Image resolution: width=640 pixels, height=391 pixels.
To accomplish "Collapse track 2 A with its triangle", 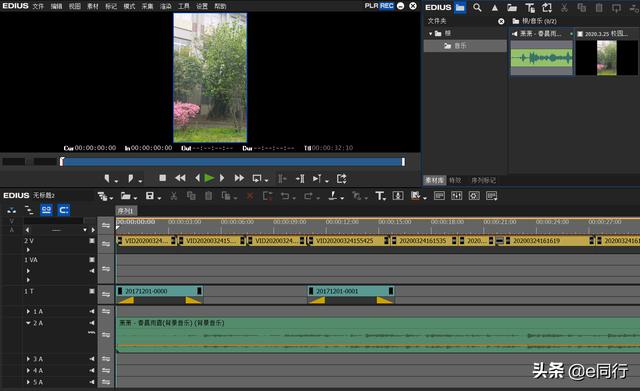I will (28, 323).
